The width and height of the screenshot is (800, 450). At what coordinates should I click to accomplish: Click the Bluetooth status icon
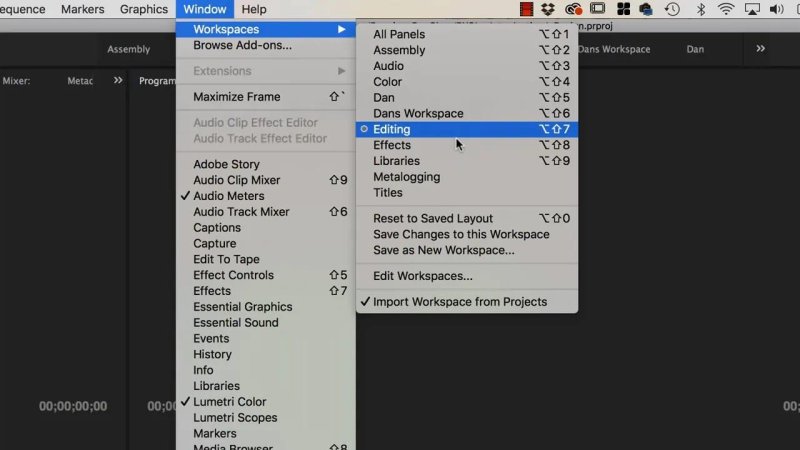[701, 9]
